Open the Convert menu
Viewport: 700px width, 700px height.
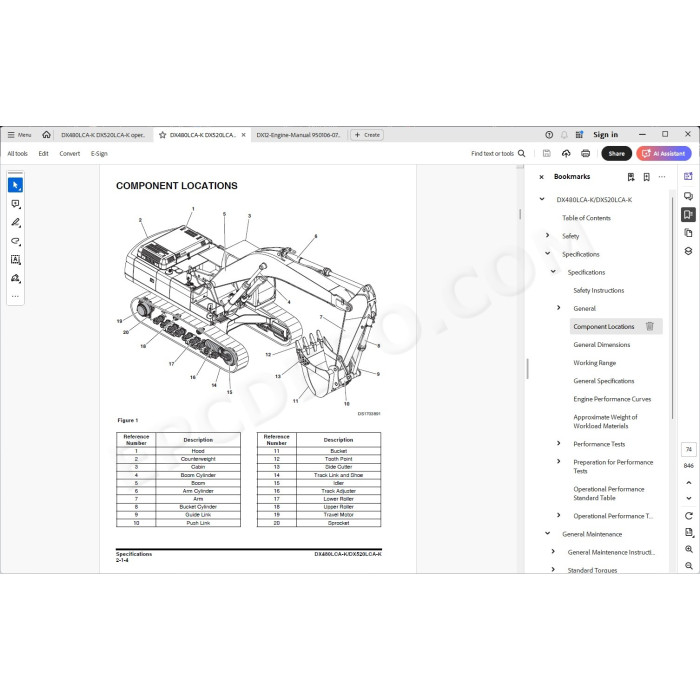70,154
